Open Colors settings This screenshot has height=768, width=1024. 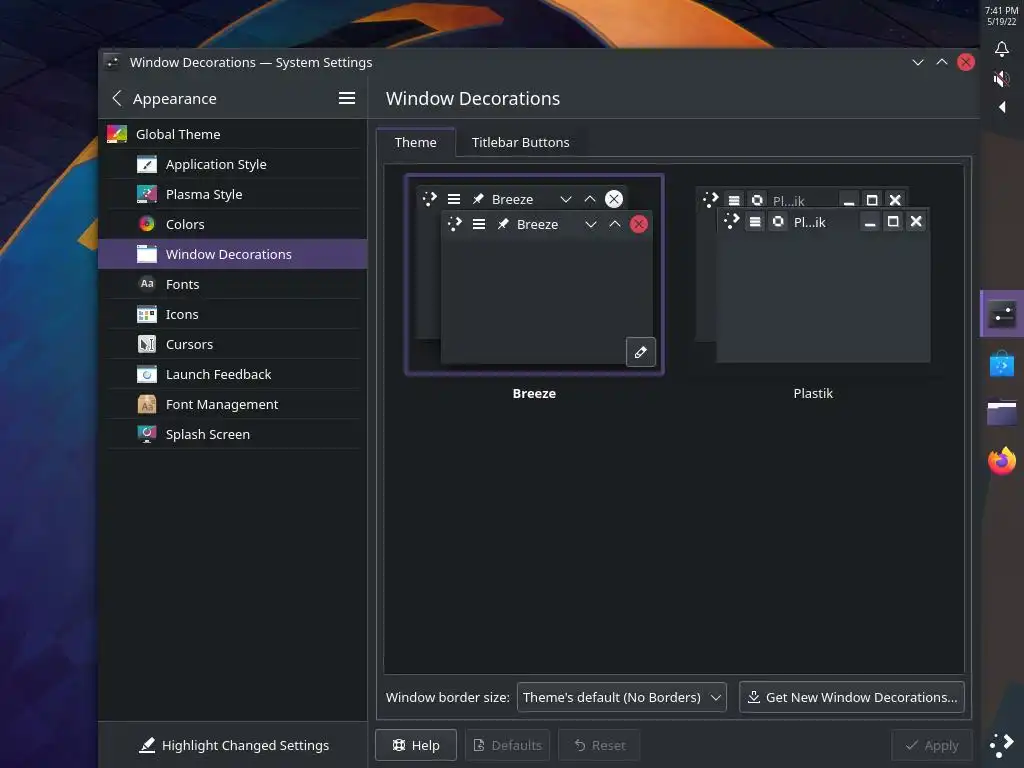pyautogui.click(x=233, y=225)
